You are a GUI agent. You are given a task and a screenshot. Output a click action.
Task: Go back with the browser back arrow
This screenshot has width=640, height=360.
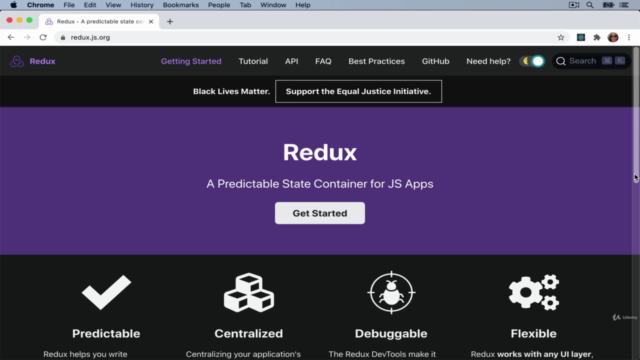(11, 37)
